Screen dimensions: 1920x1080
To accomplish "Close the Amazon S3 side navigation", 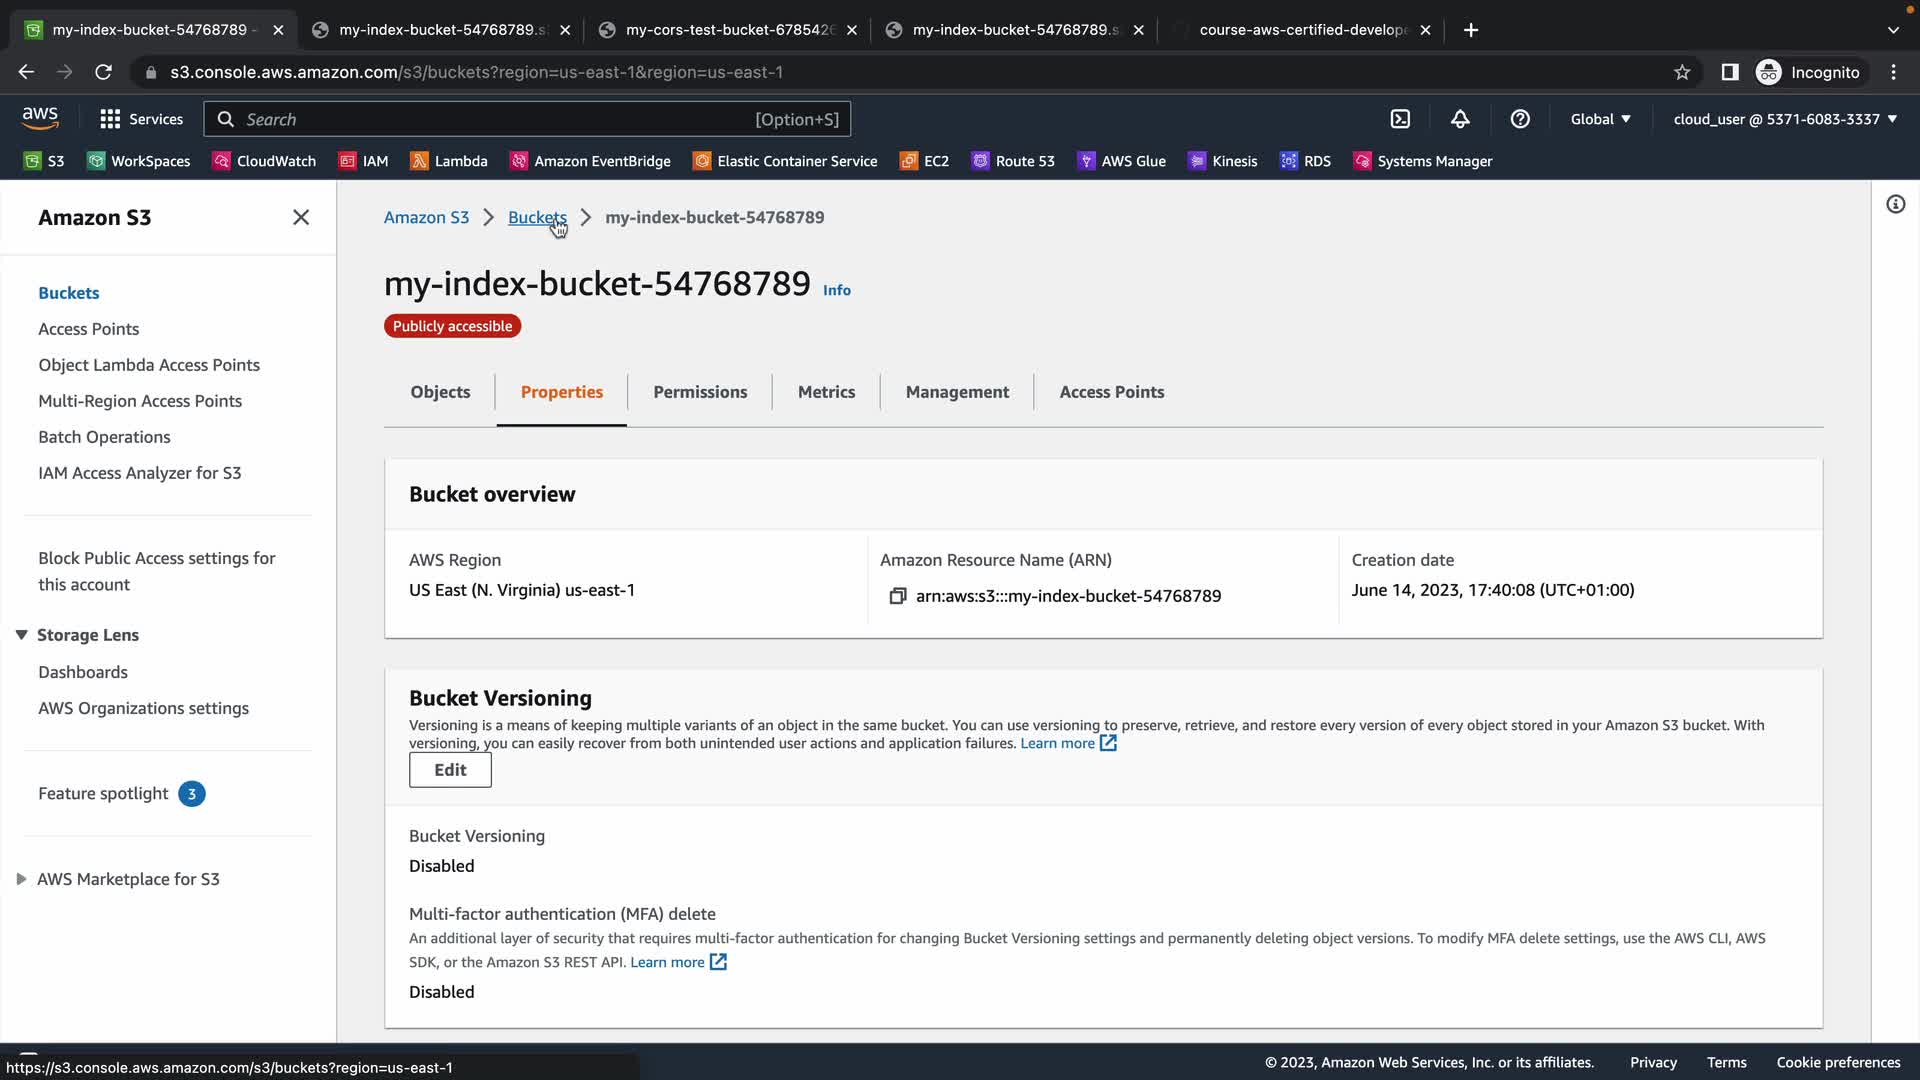I will [300, 217].
